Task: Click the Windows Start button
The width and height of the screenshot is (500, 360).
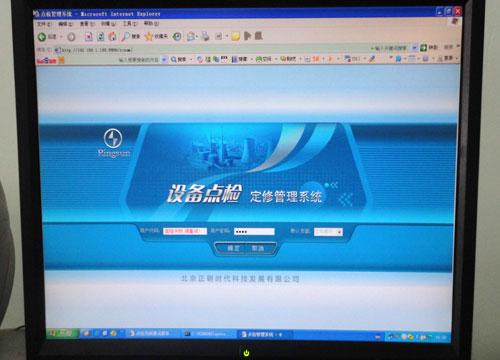Action: tap(62, 333)
